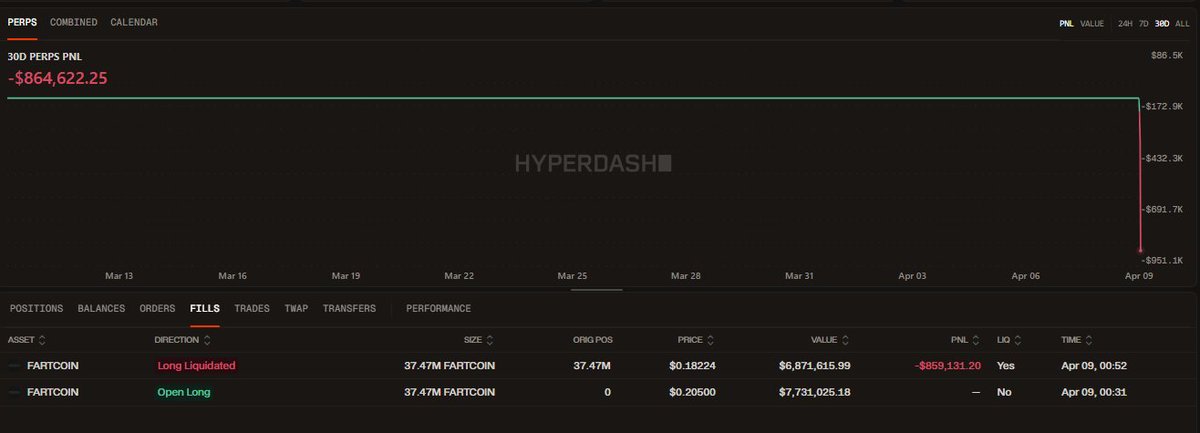The height and width of the screenshot is (433, 1200).
Task: Click the $6,871,615.99 value cell
Action: (815, 366)
